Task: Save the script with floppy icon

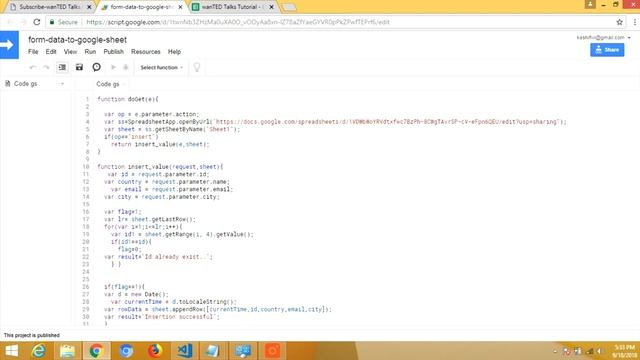Action: coord(79,67)
